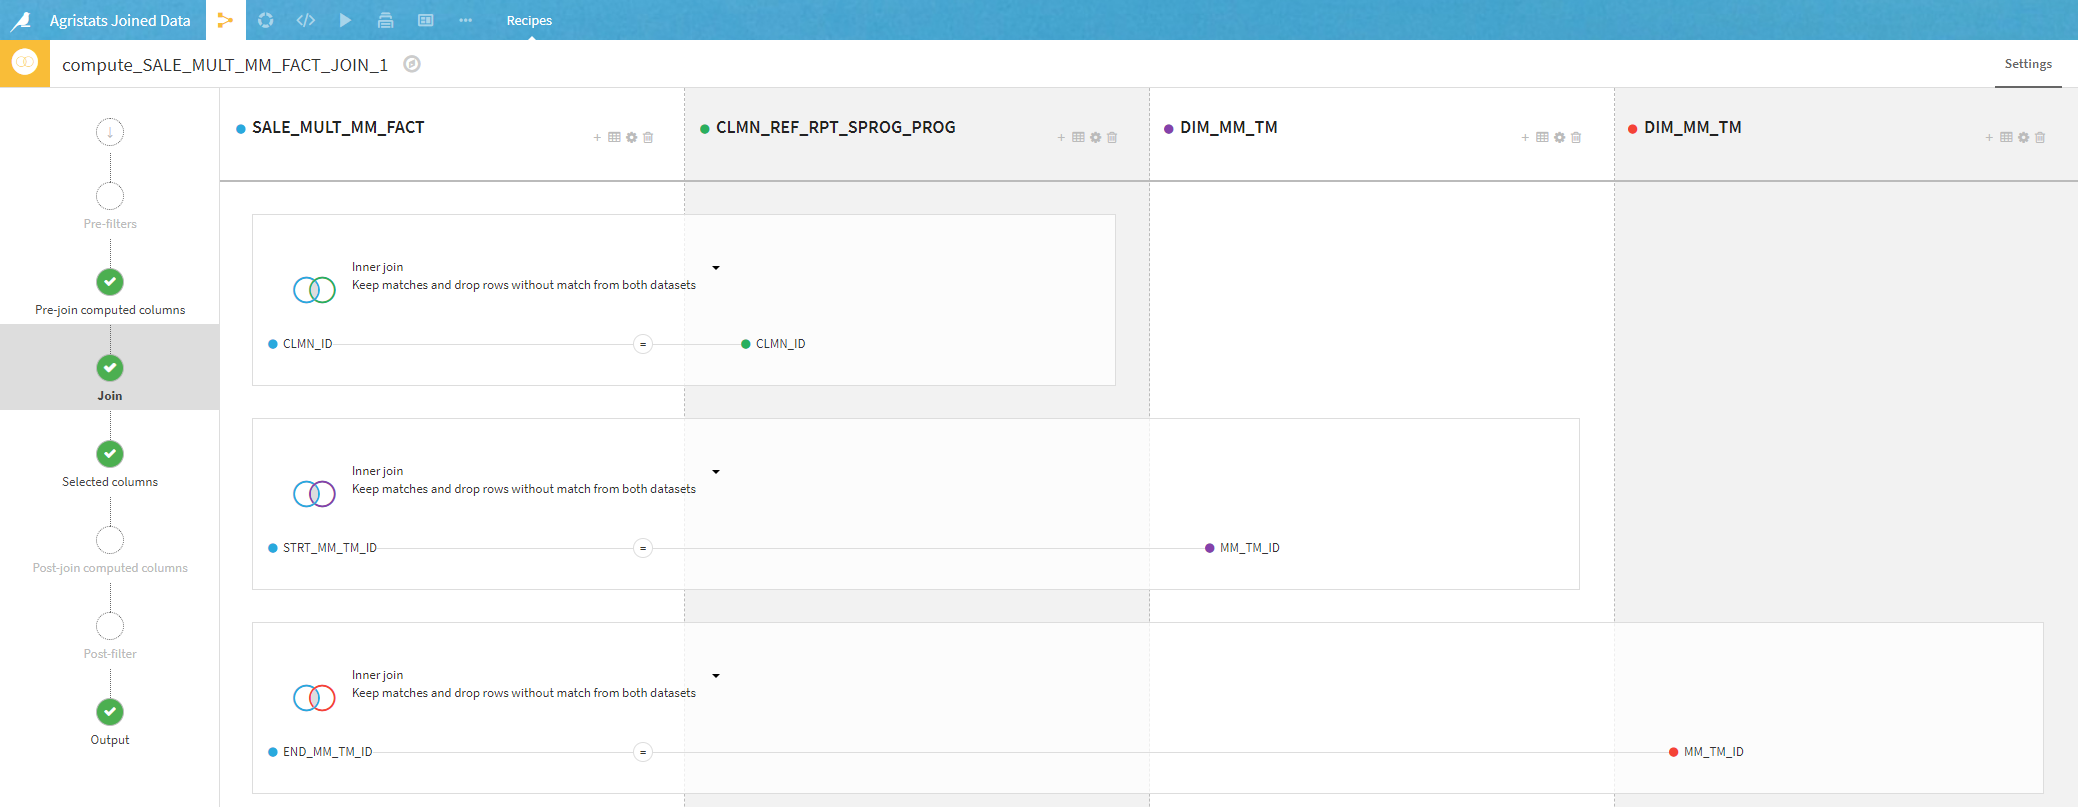Click the play jobs icon in top bar

pos(345,20)
